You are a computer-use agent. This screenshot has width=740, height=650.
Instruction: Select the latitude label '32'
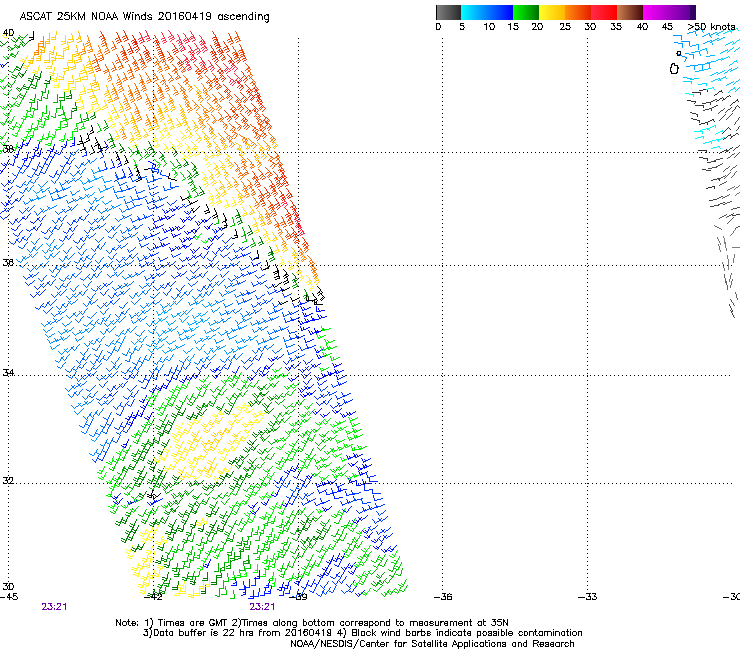(8, 481)
